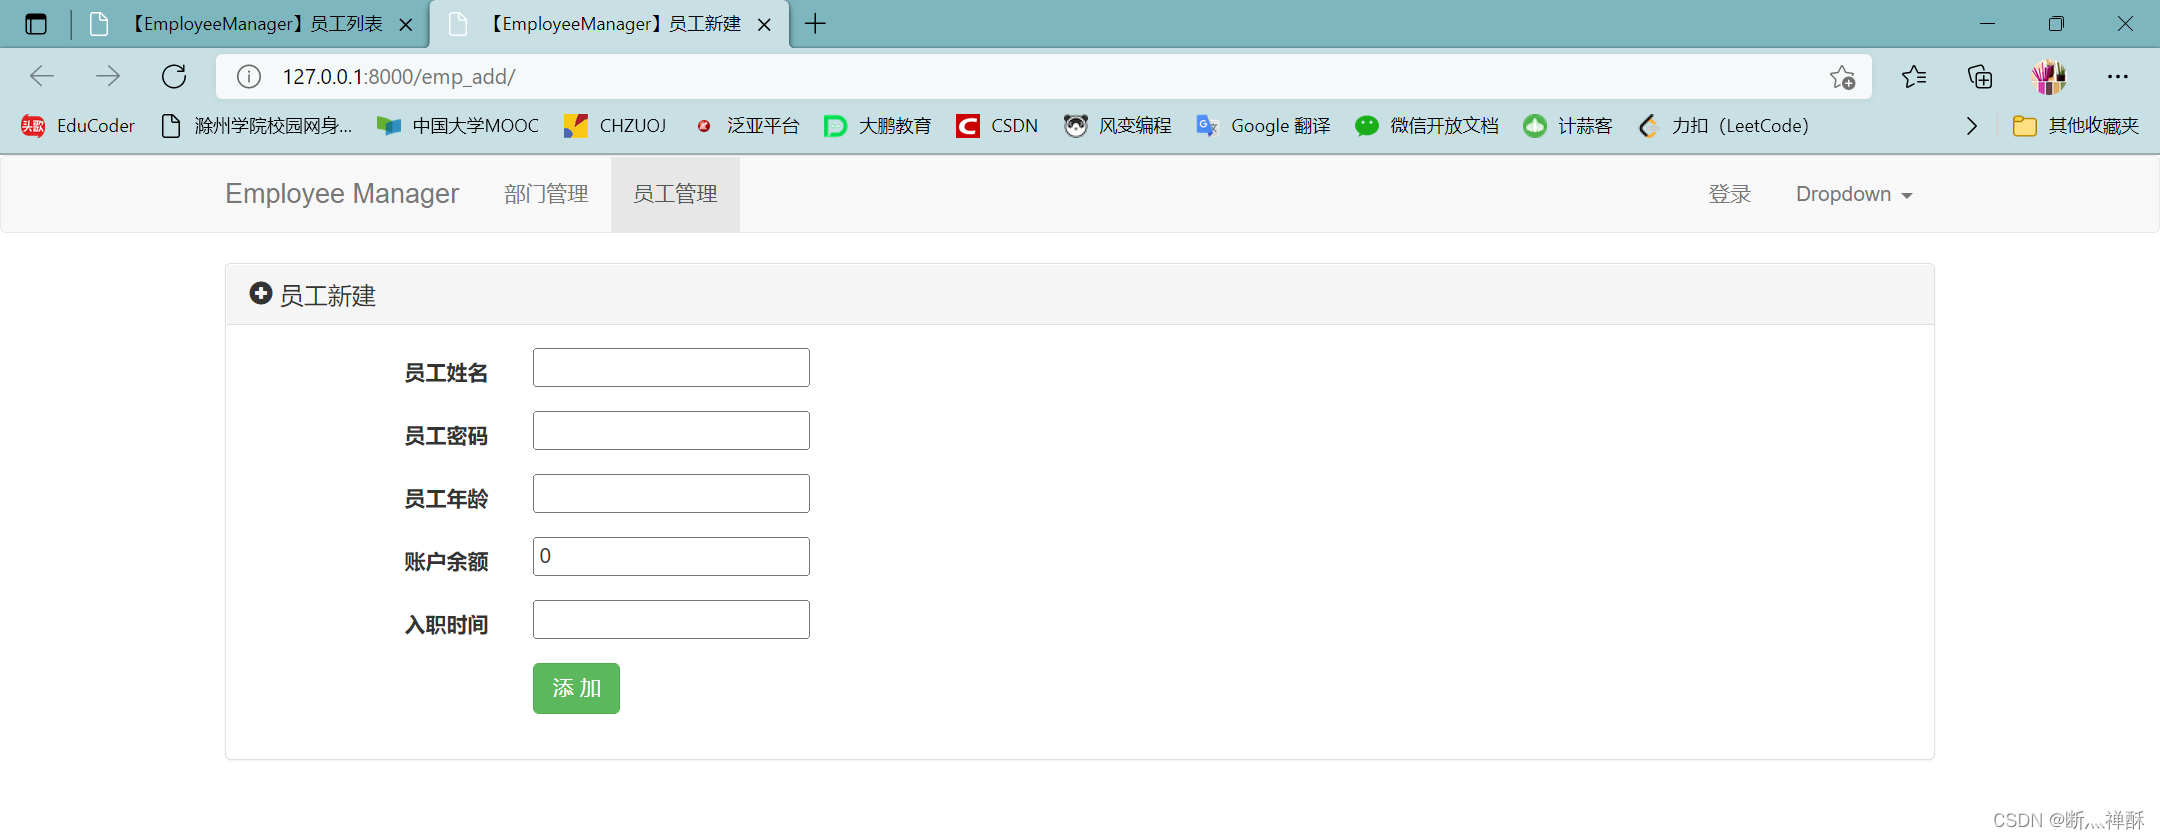This screenshot has width=2160, height=839.
Task: Open the Collections icon
Action: point(1980,77)
